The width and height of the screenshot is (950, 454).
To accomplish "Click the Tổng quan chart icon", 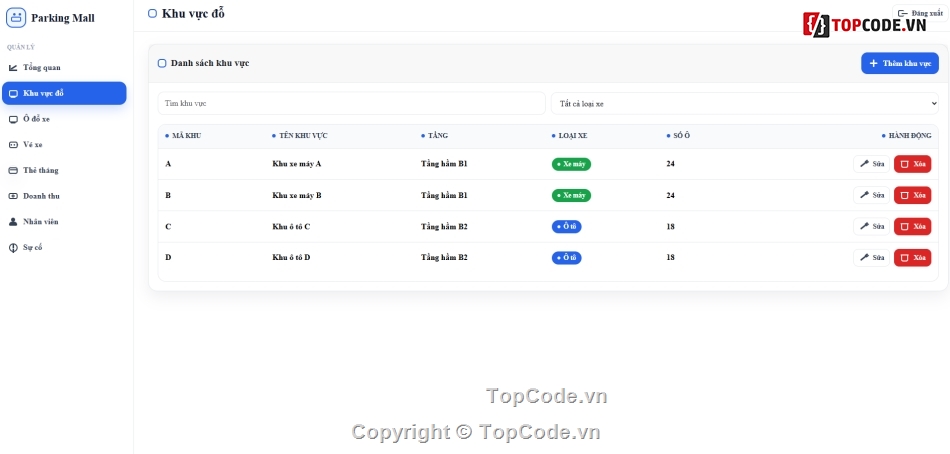I will tap(13, 68).
